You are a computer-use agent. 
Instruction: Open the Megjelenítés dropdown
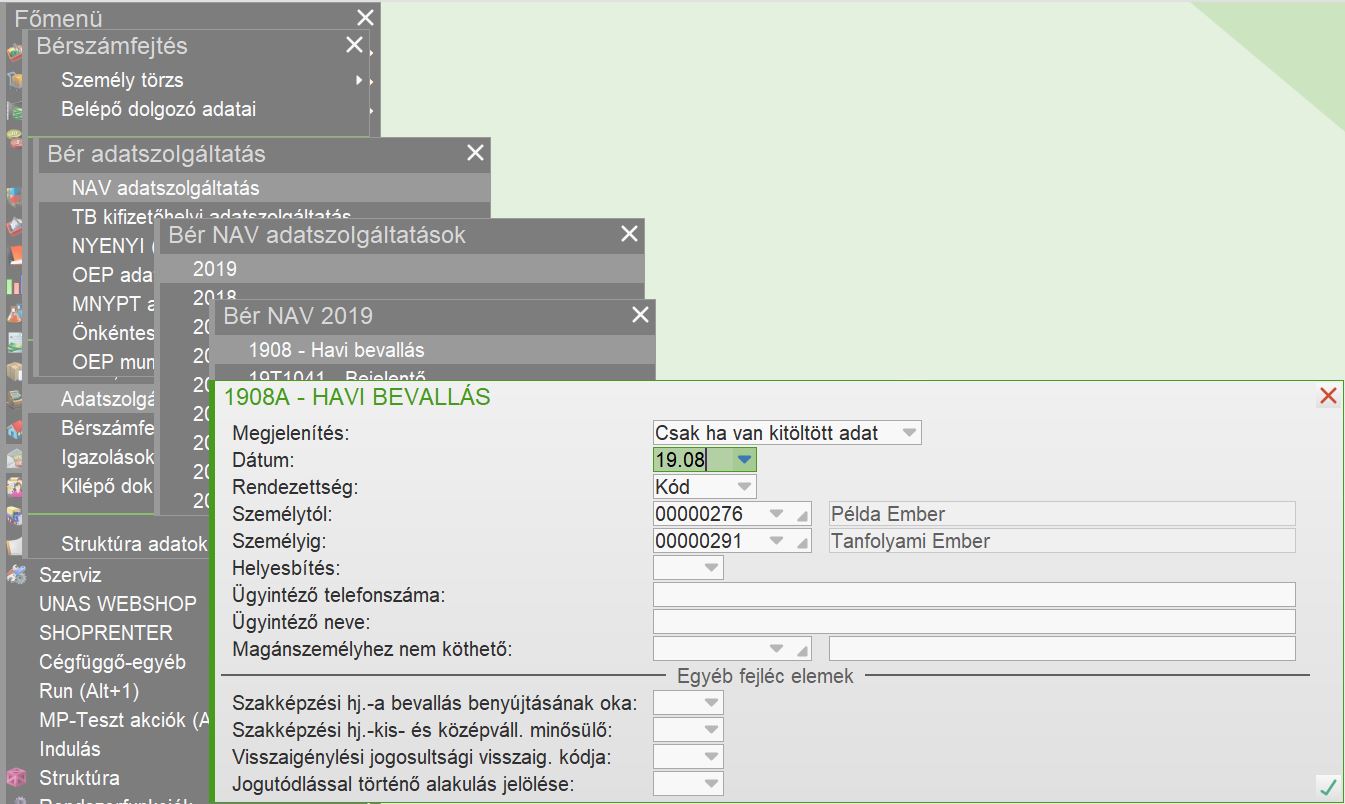(x=909, y=433)
